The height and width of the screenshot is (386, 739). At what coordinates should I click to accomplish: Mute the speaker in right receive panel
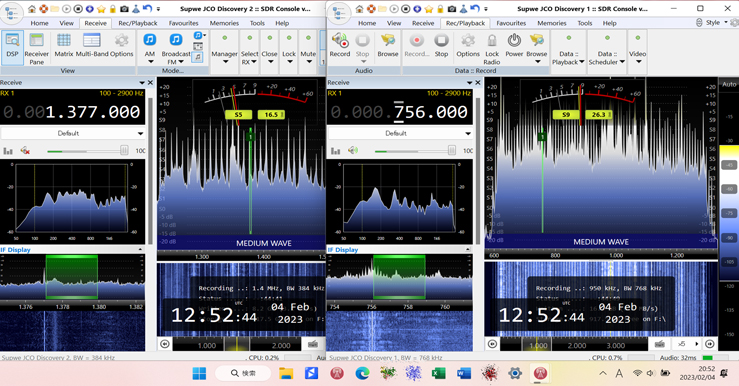353,150
